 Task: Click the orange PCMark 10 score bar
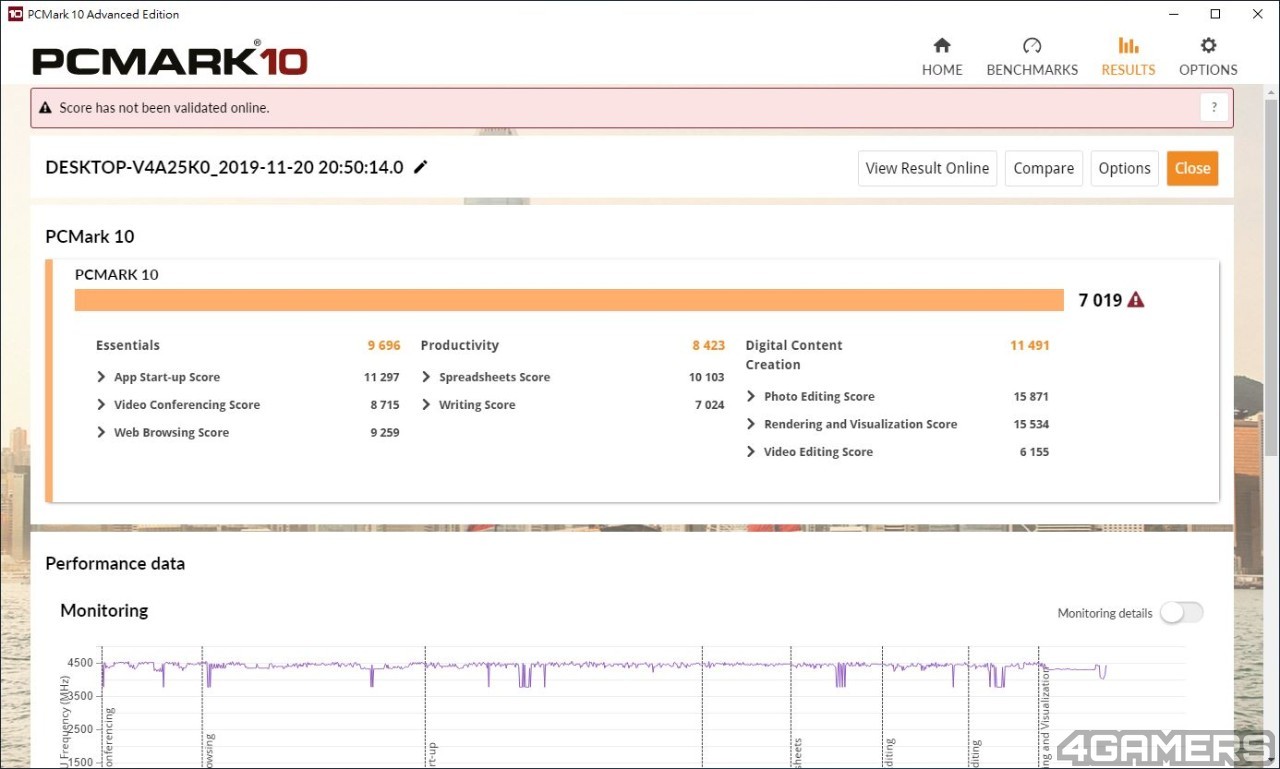point(569,300)
